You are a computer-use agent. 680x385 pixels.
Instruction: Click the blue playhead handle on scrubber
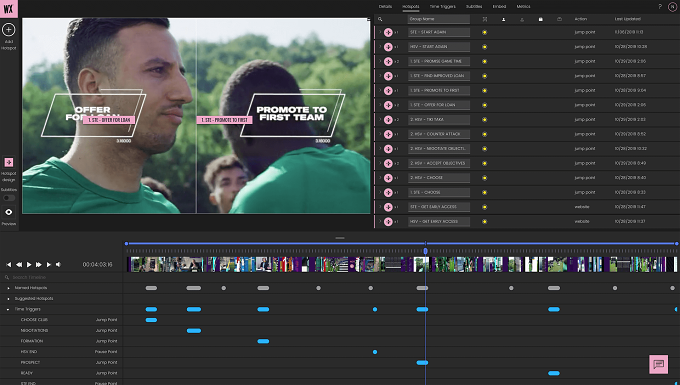pos(425,251)
